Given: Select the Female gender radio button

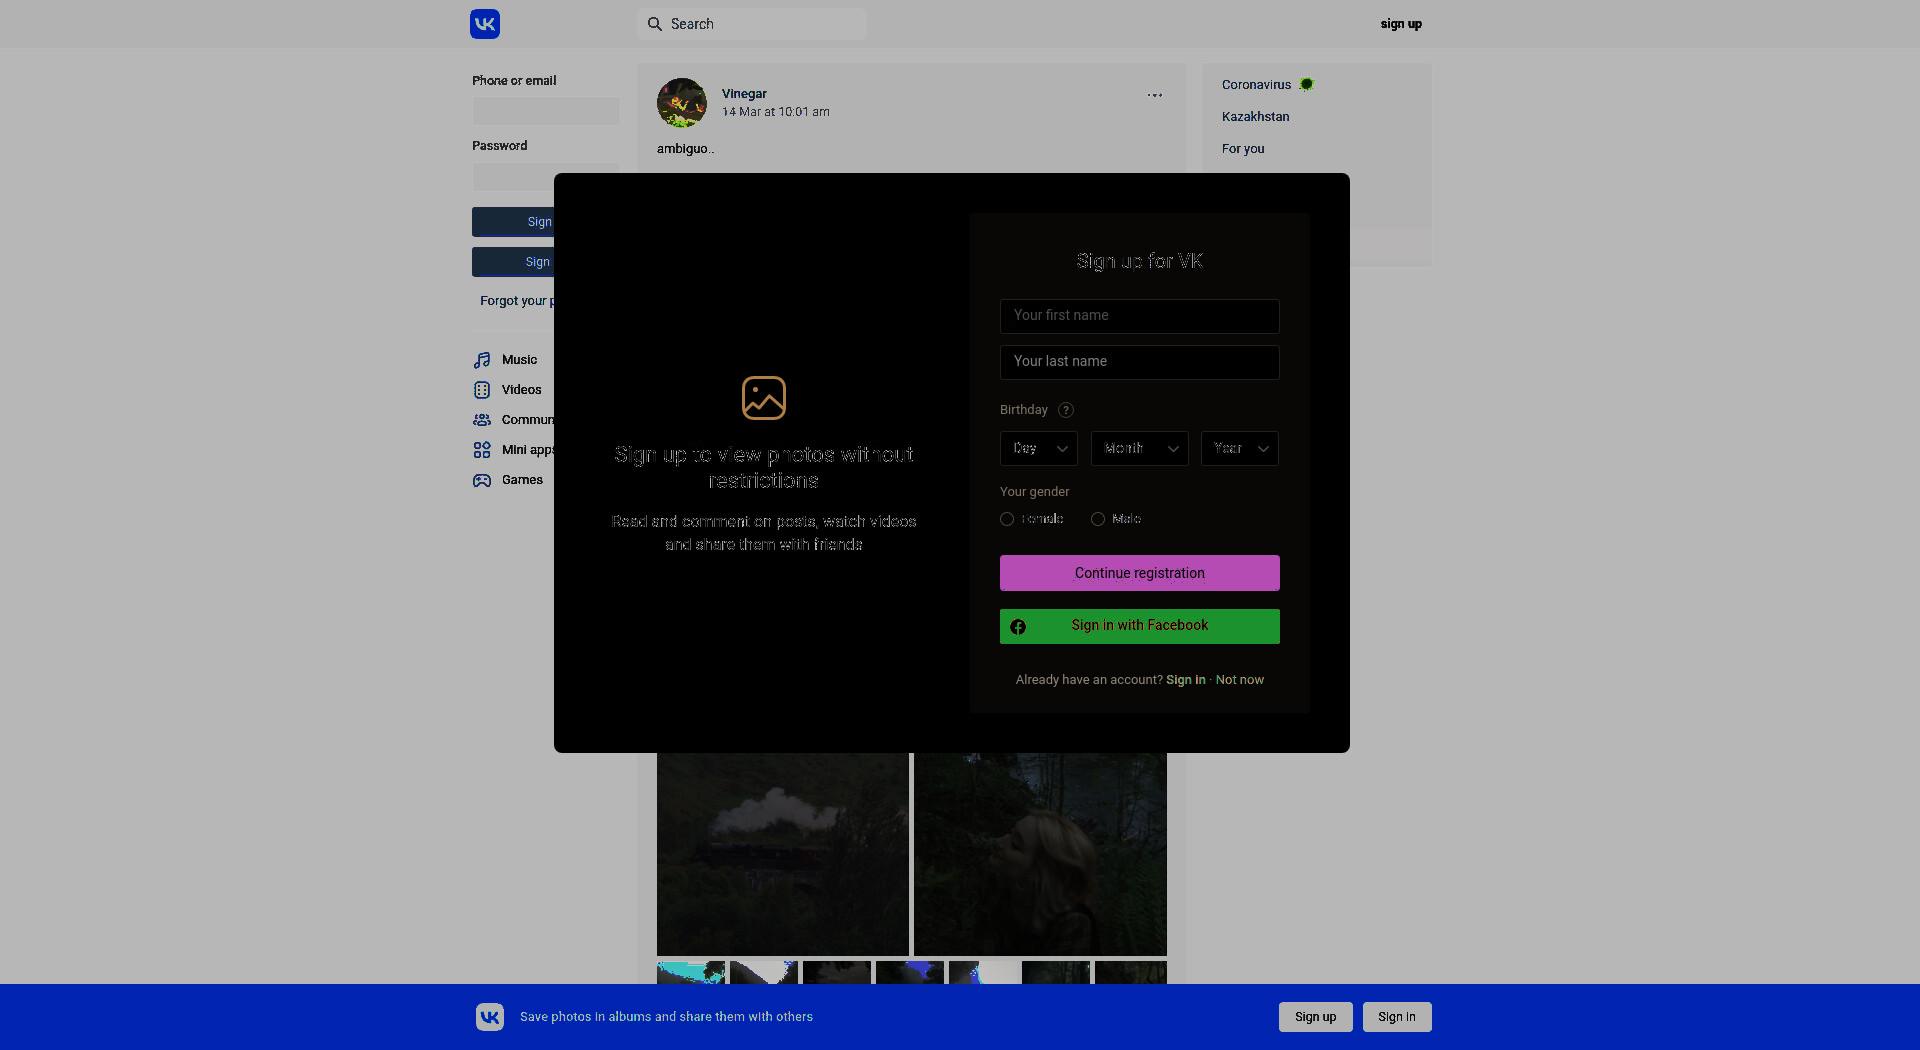Looking at the screenshot, I should [1007, 519].
